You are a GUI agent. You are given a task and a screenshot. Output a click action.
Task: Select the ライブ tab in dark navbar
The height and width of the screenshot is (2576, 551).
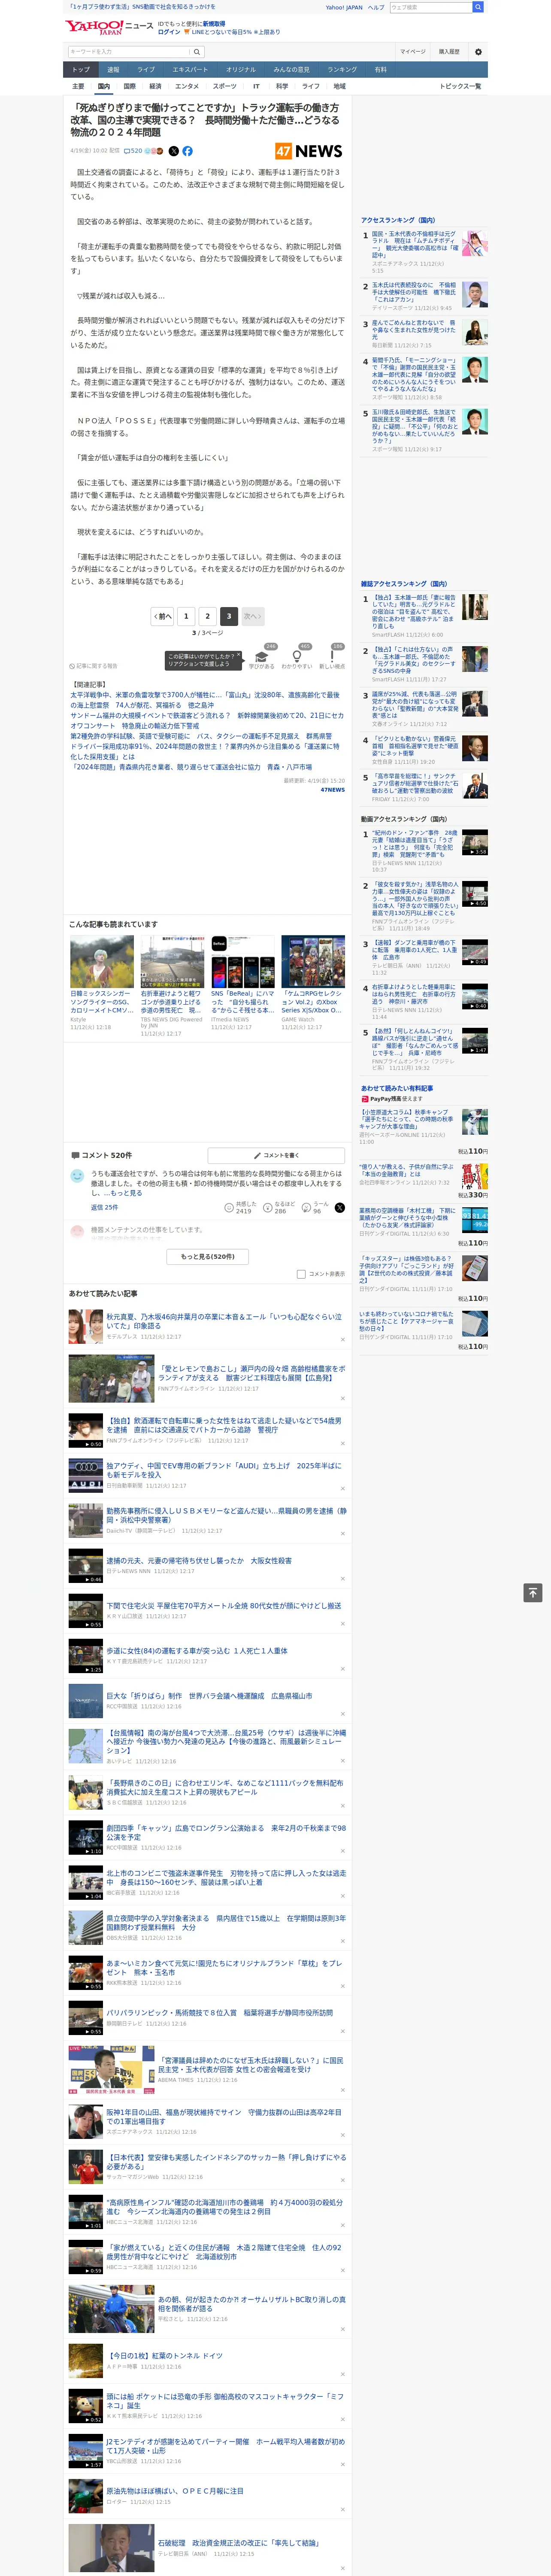(x=146, y=70)
